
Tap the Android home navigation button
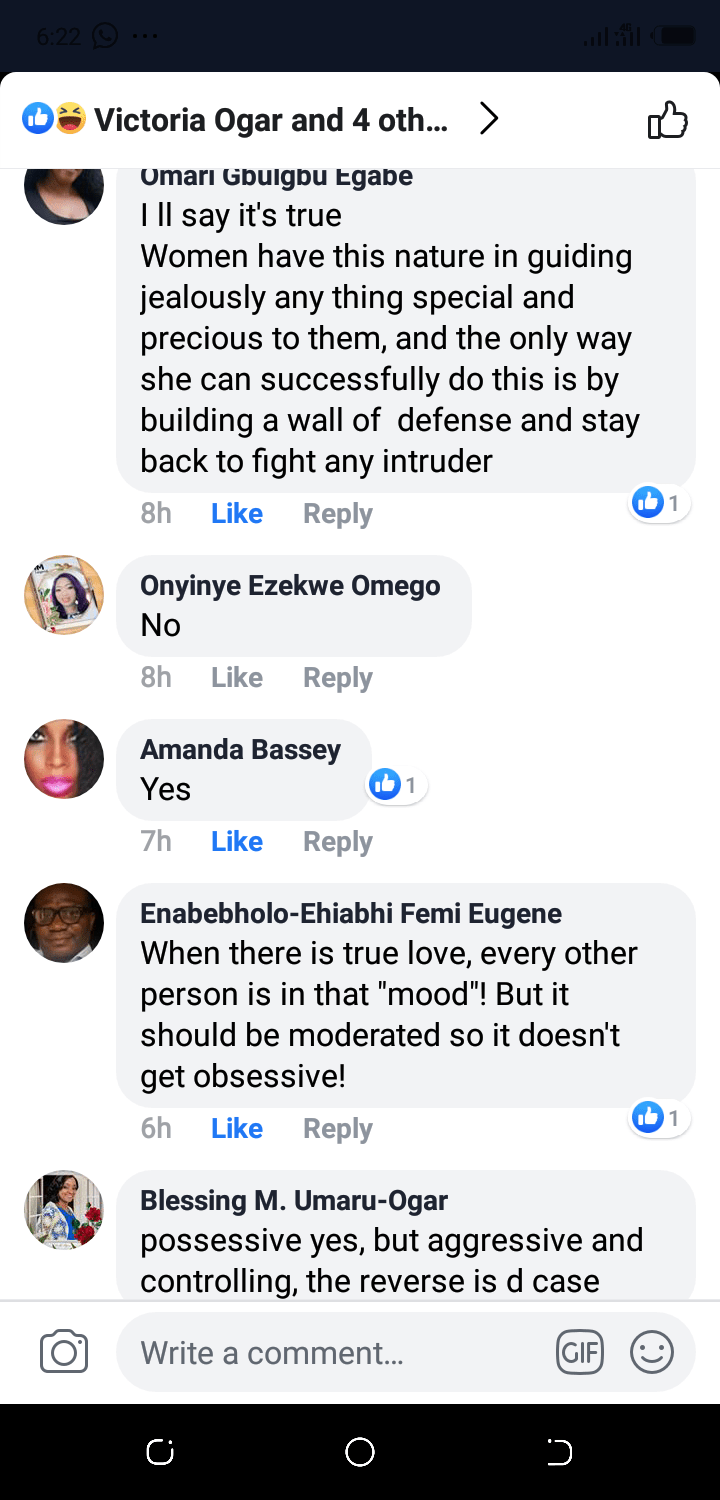point(360,1451)
